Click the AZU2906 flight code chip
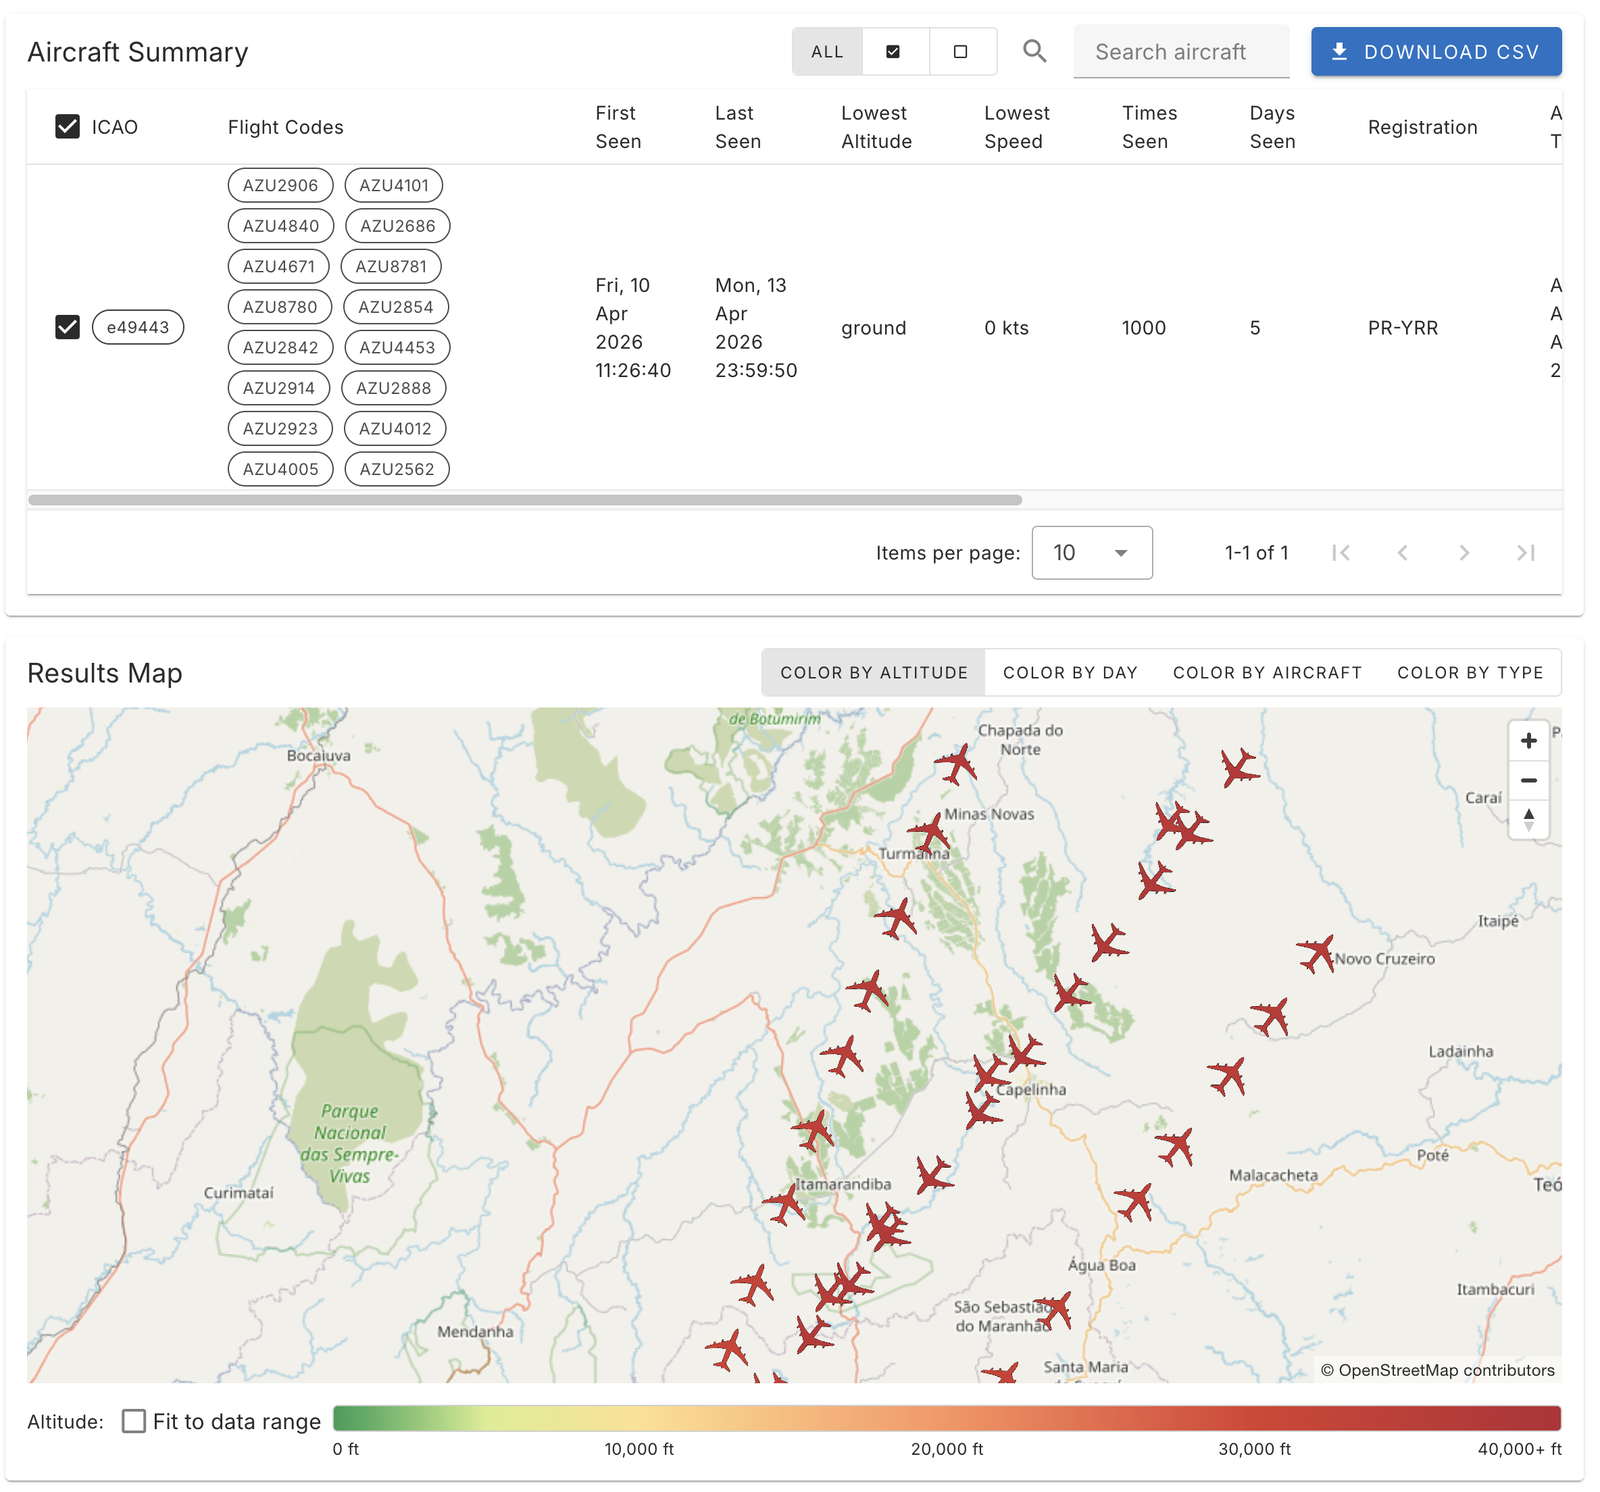This screenshot has height=1492, width=1600. click(x=280, y=185)
